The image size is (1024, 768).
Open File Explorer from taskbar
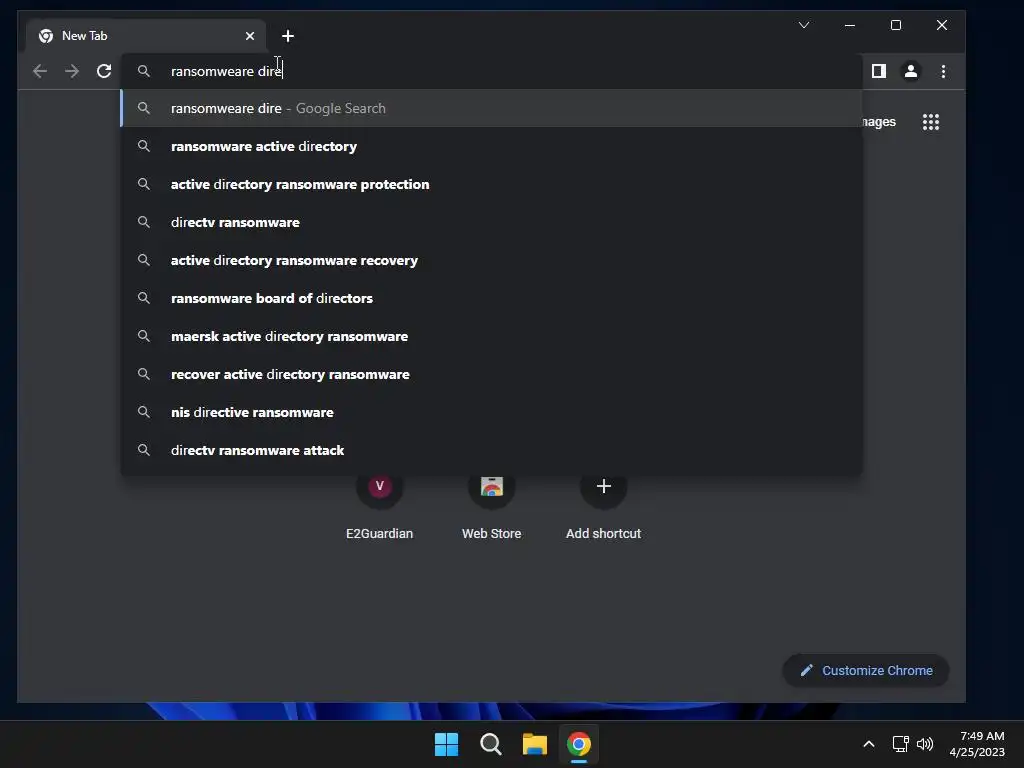click(x=535, y=744)
